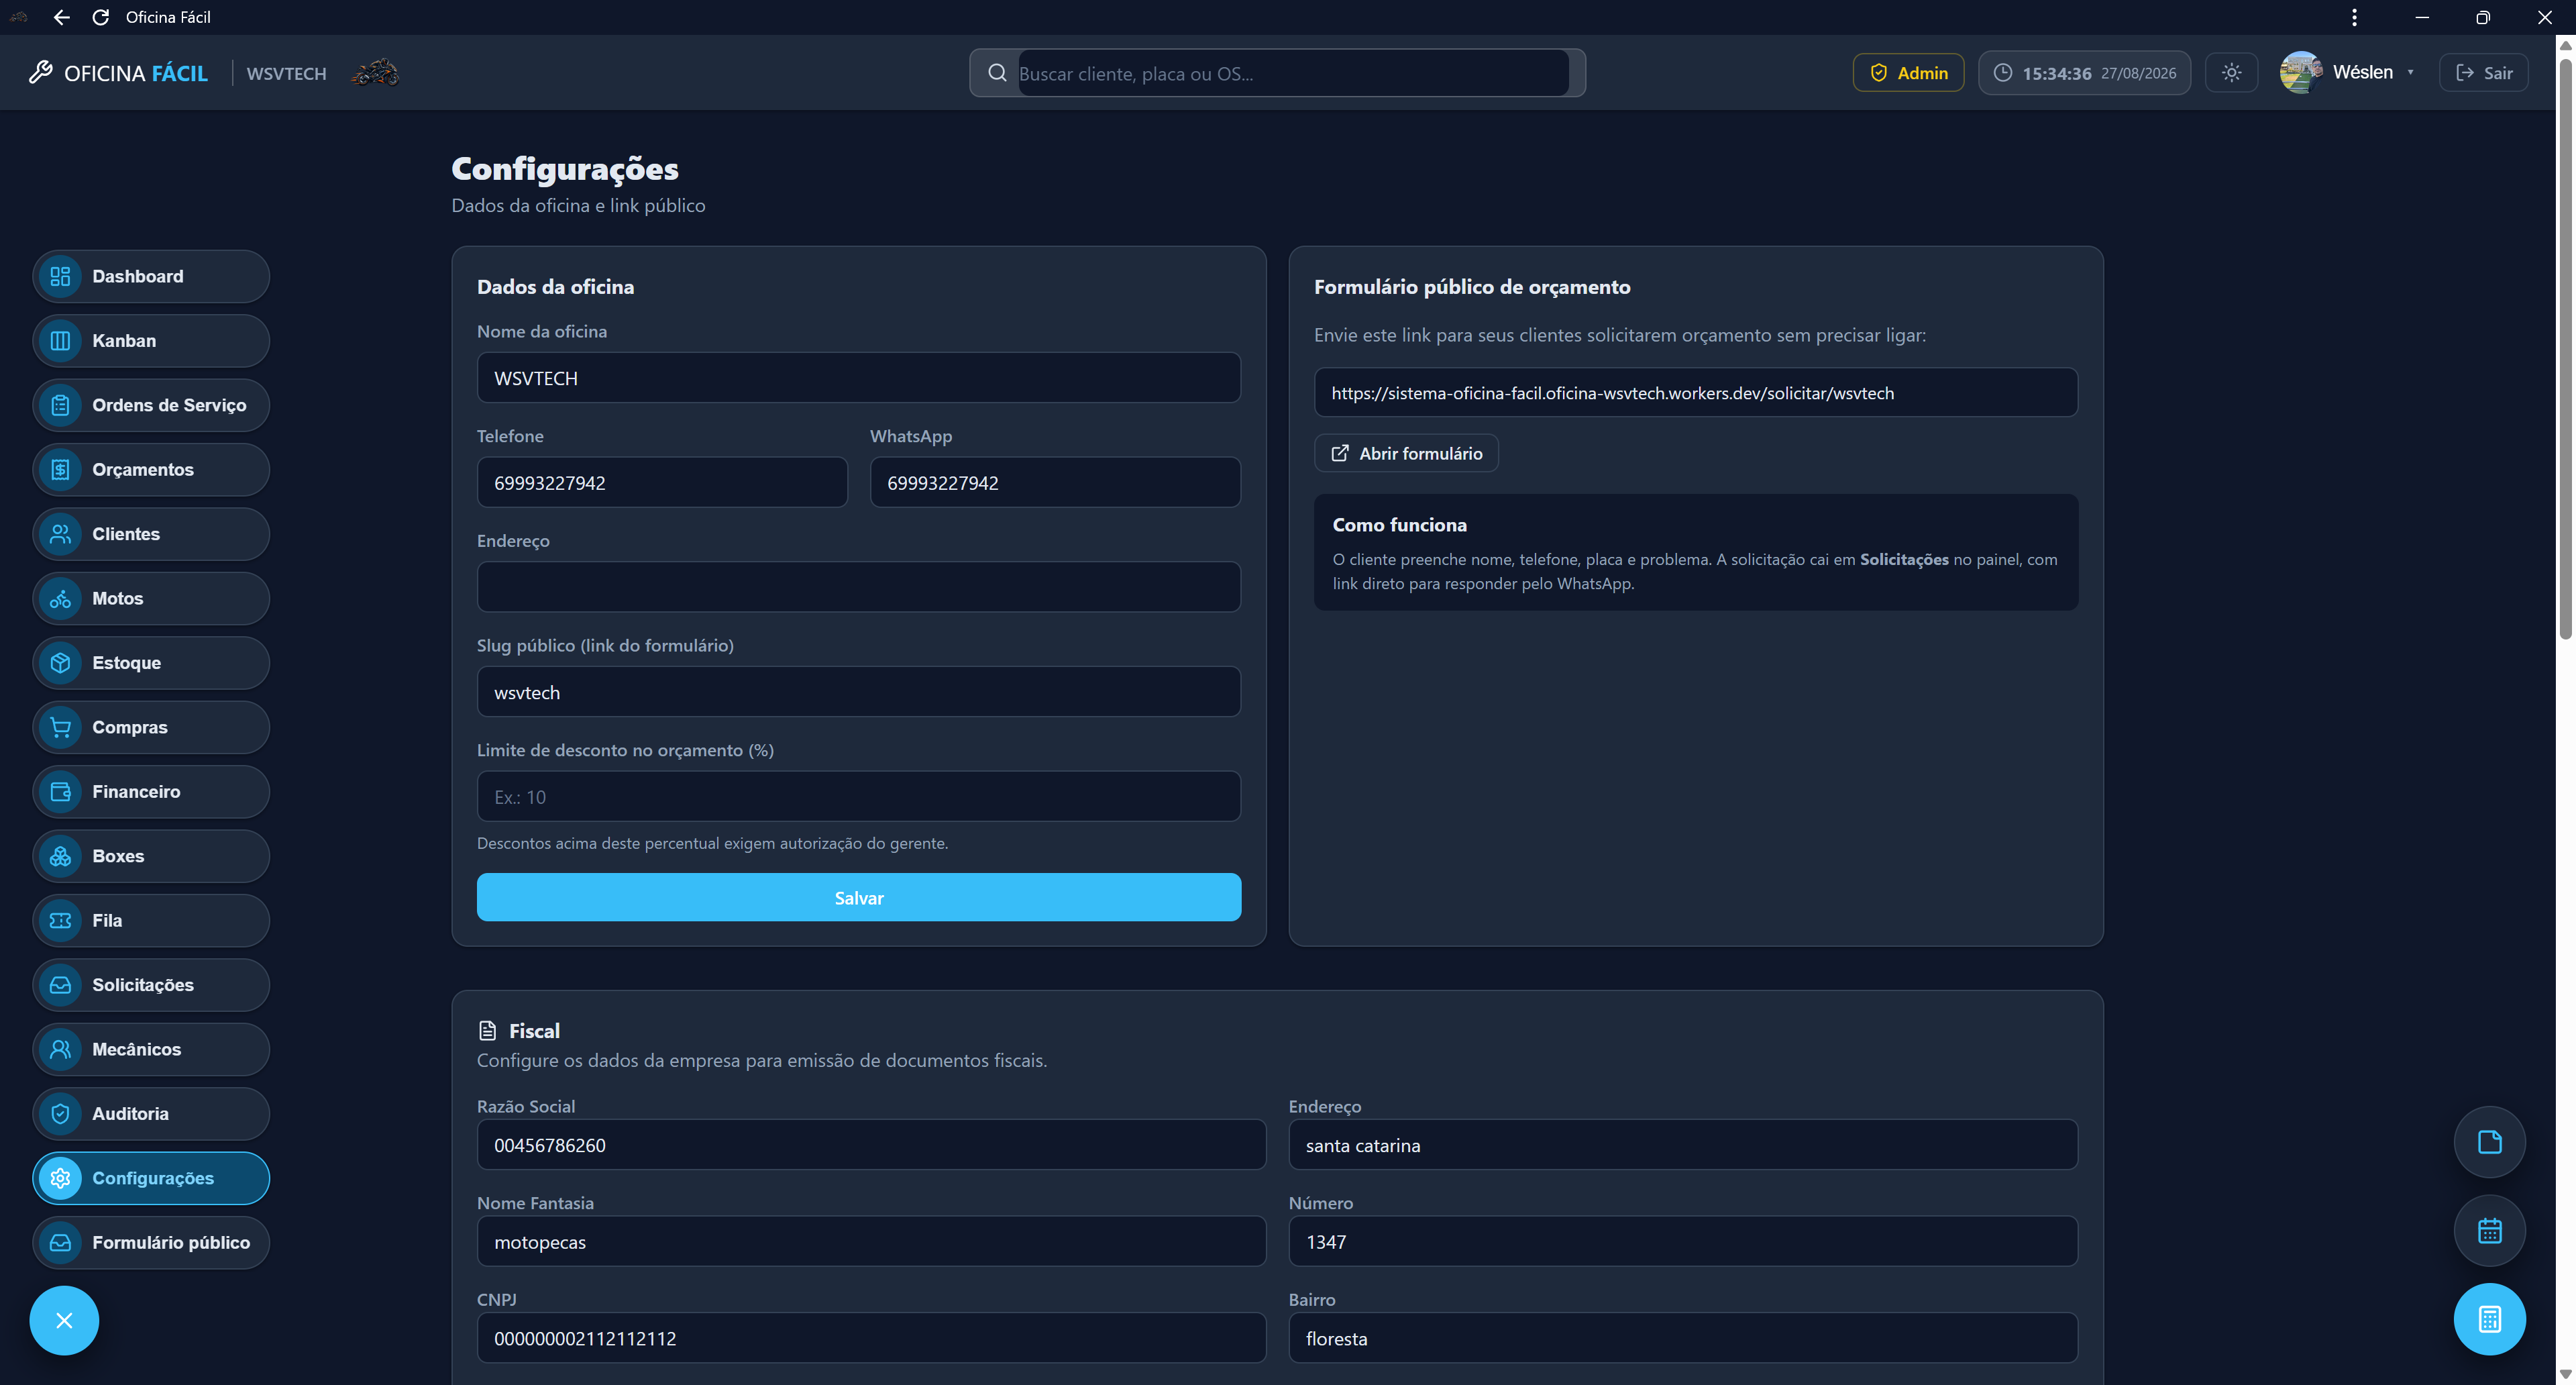Viewport: 2576px width, 1385px height.
Task: Click the Mecânicos person icon
Action: [60, 1049]
